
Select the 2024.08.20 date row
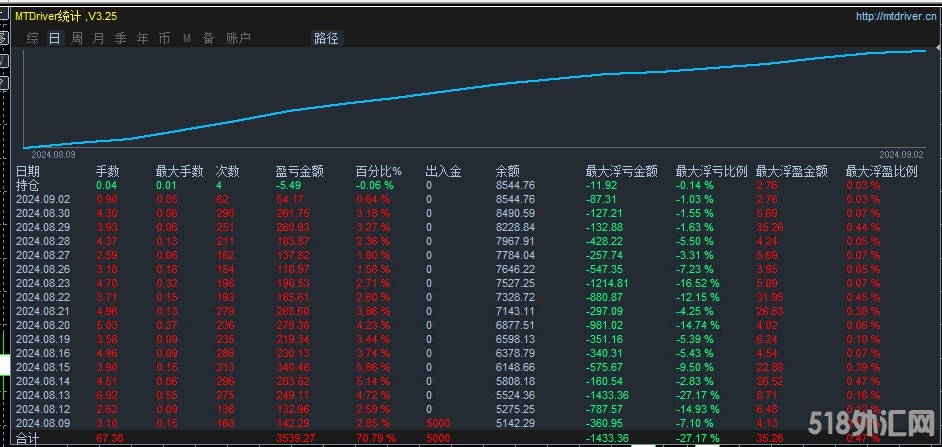click(43, 325)
